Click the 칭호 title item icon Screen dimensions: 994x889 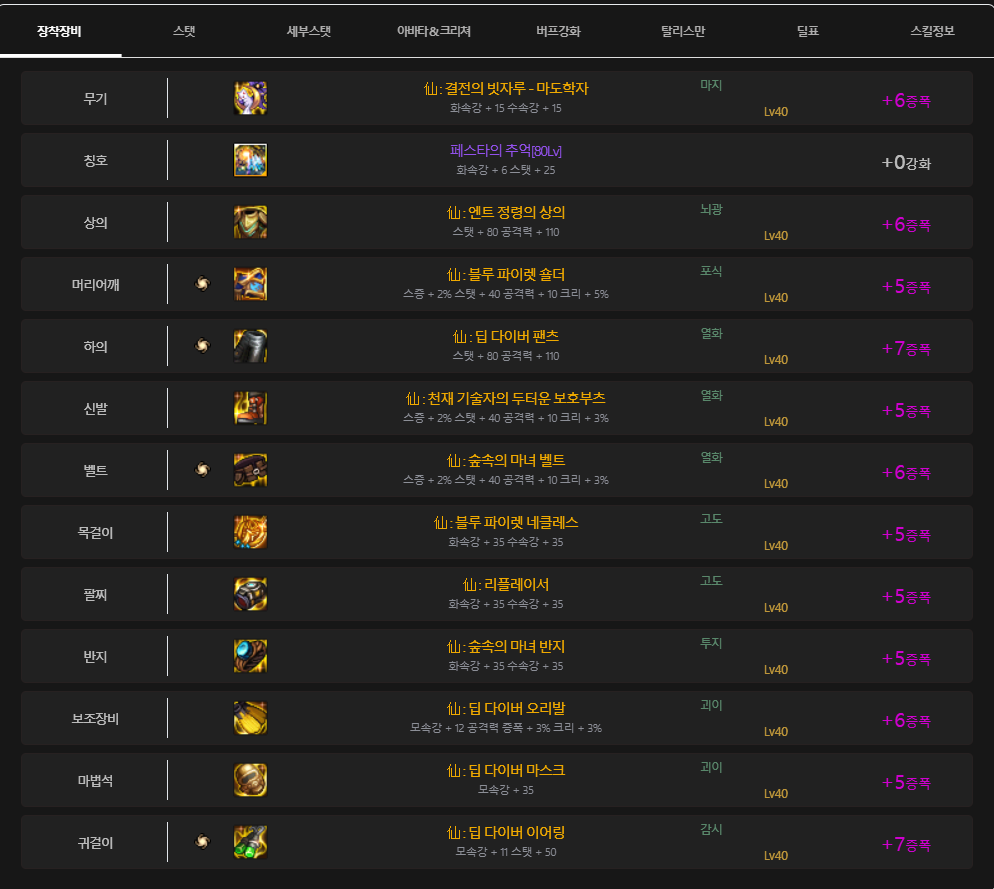click(x=250, y=160)
